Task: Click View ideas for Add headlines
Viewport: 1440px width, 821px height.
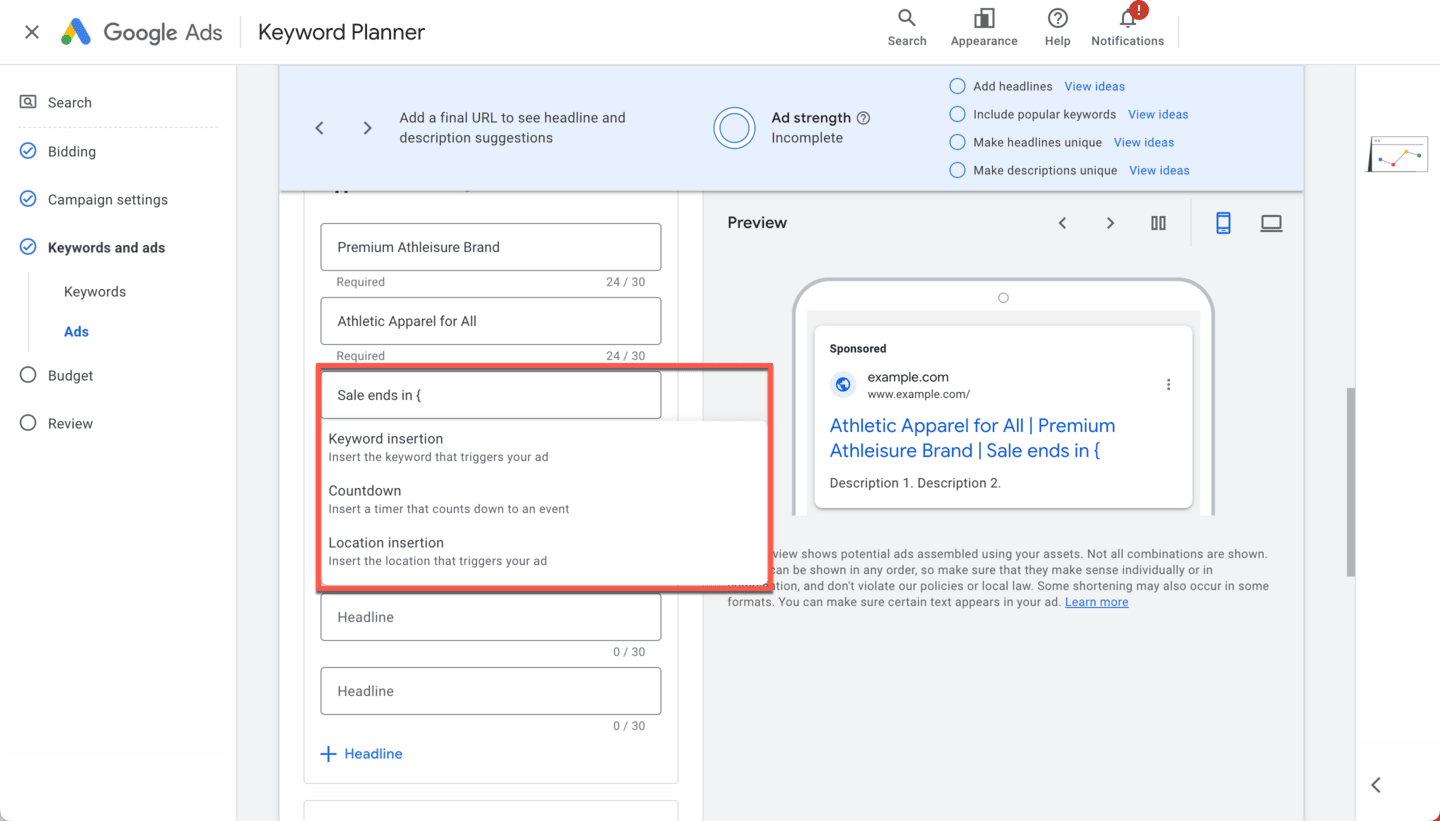Action: pos(1094,86)
